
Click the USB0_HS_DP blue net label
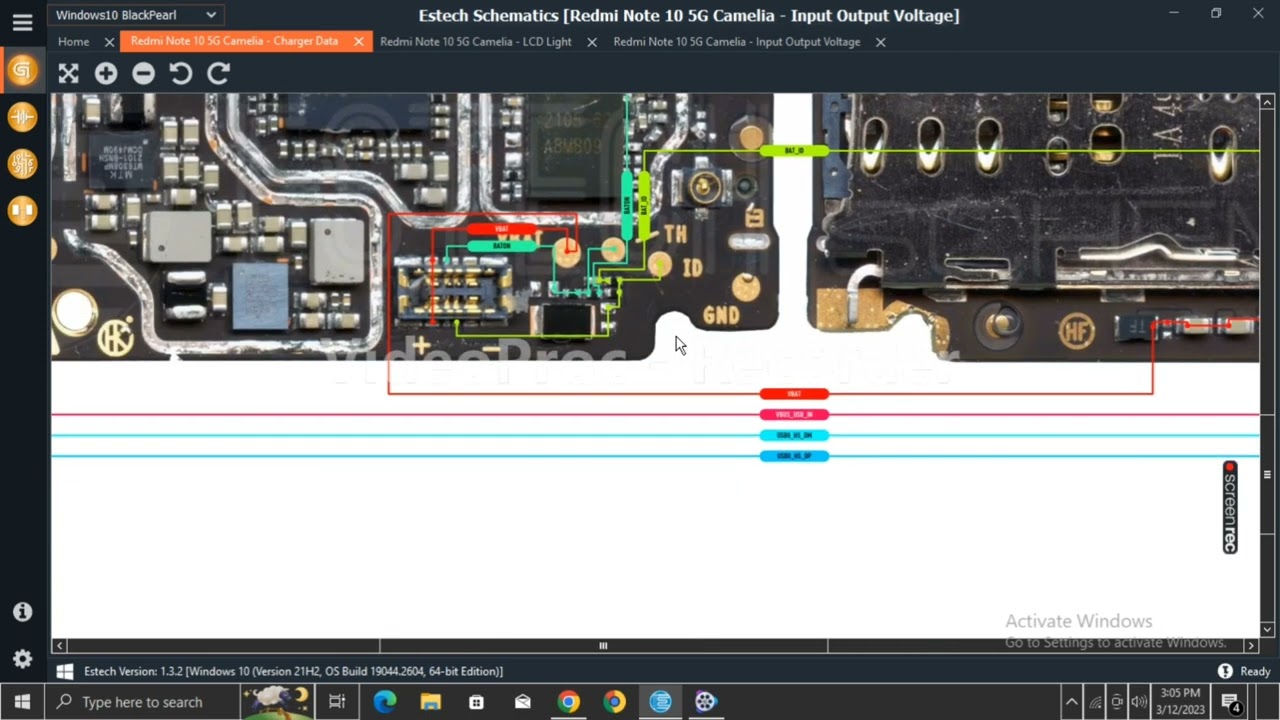[794, 456]
